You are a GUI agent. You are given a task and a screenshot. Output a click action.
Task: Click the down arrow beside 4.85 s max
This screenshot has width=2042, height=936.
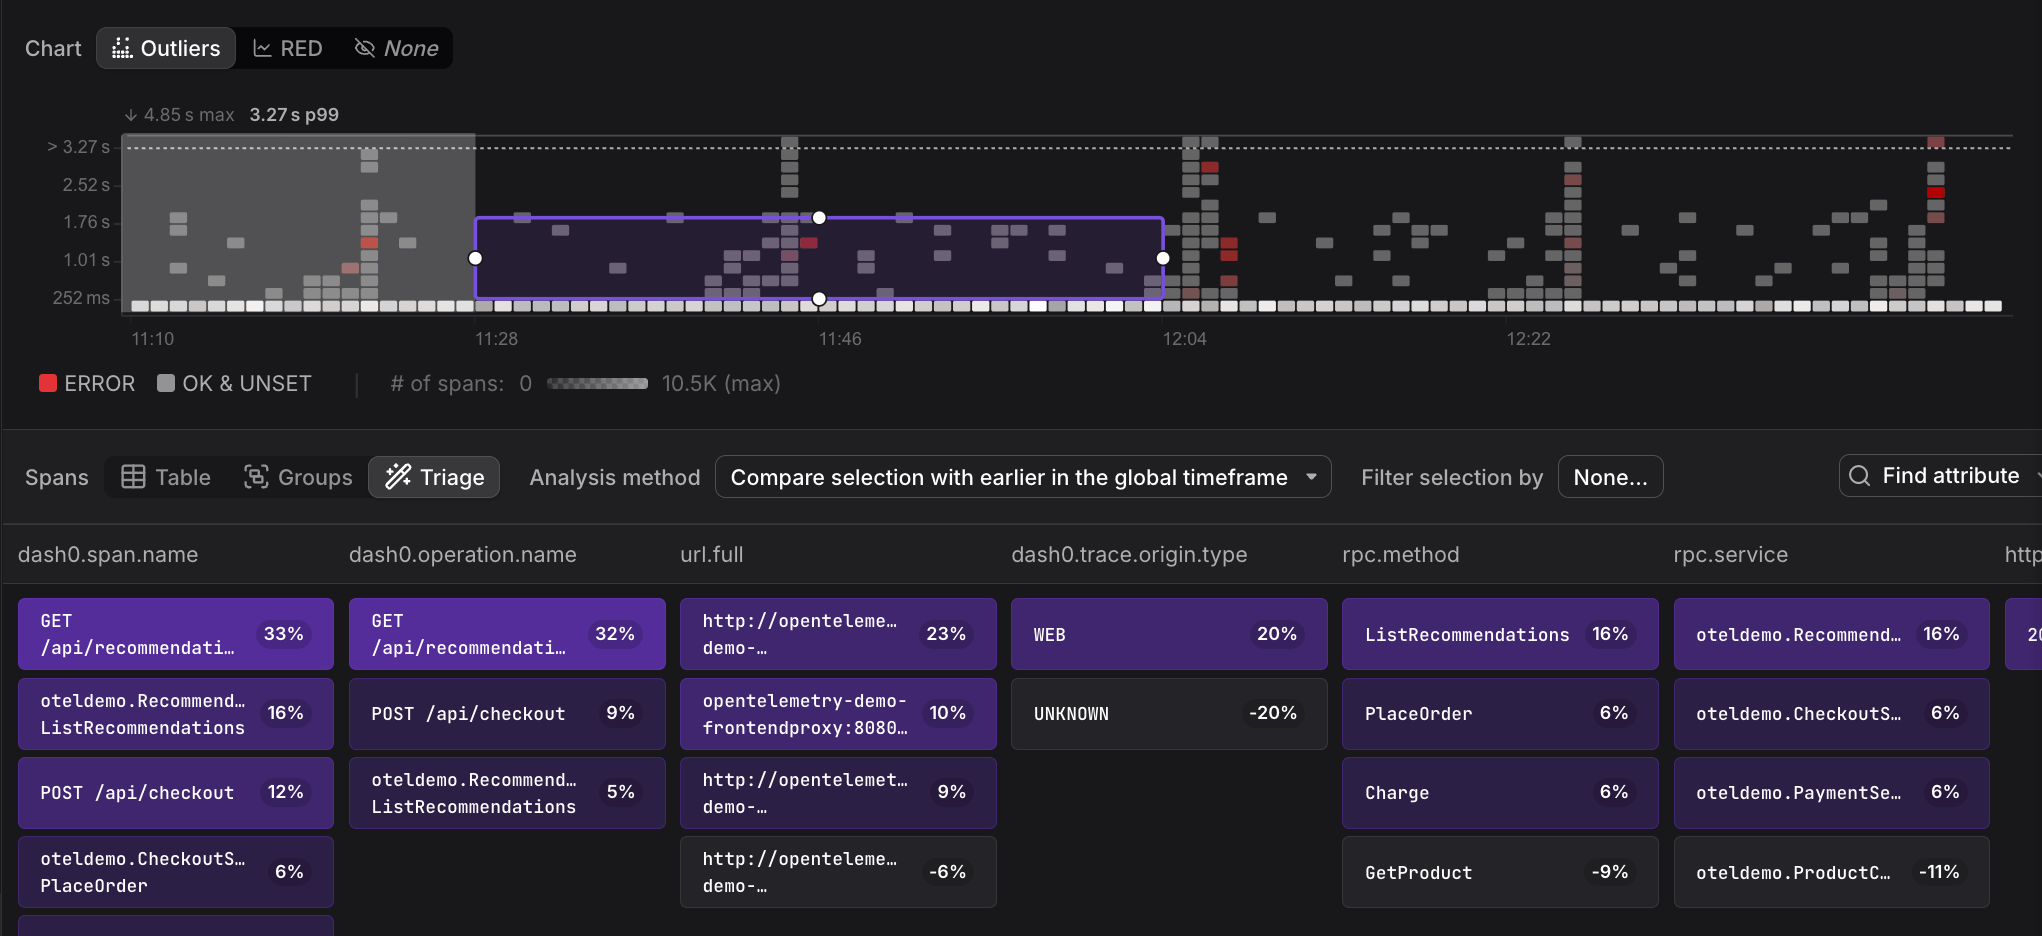click(131, 115)
